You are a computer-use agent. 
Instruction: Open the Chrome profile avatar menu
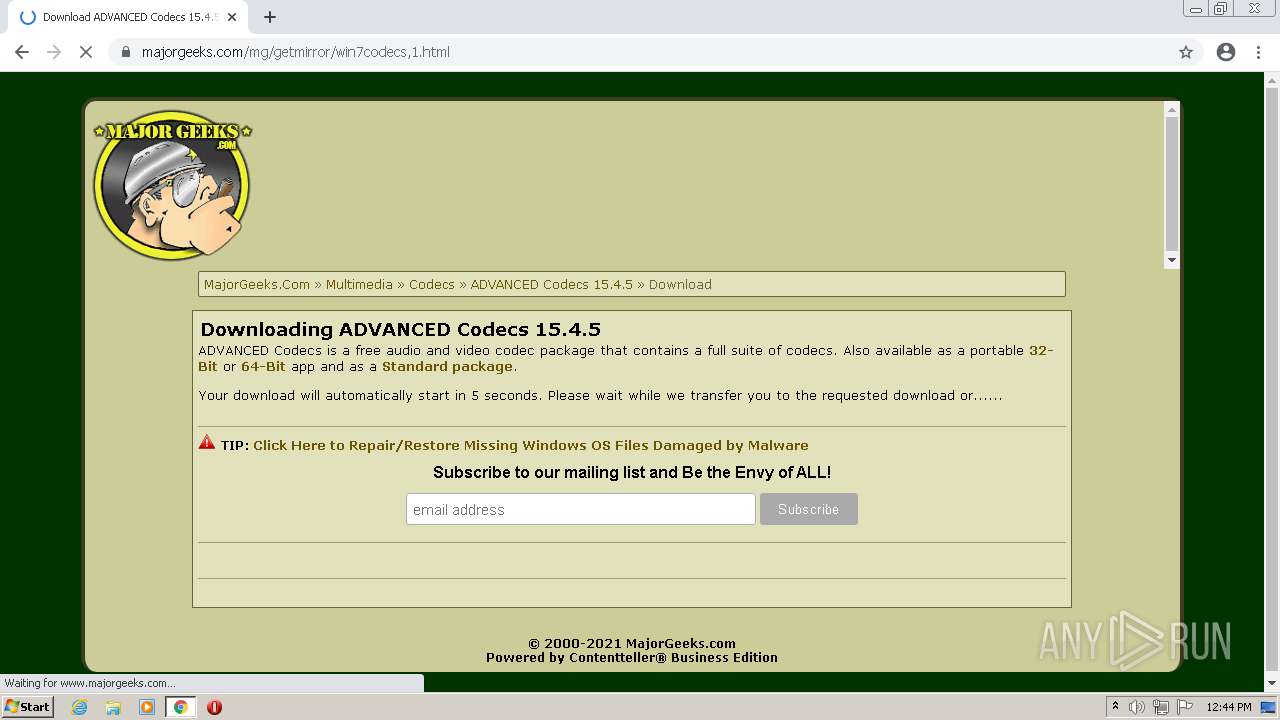pos(1226,52)
